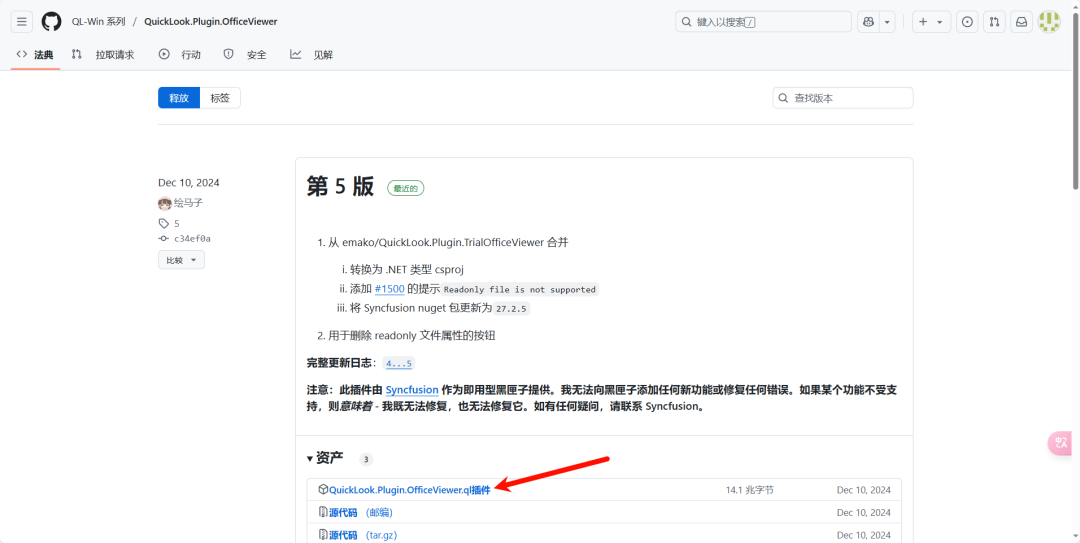Switch to the 行动 tab

[x=180, y=54]
